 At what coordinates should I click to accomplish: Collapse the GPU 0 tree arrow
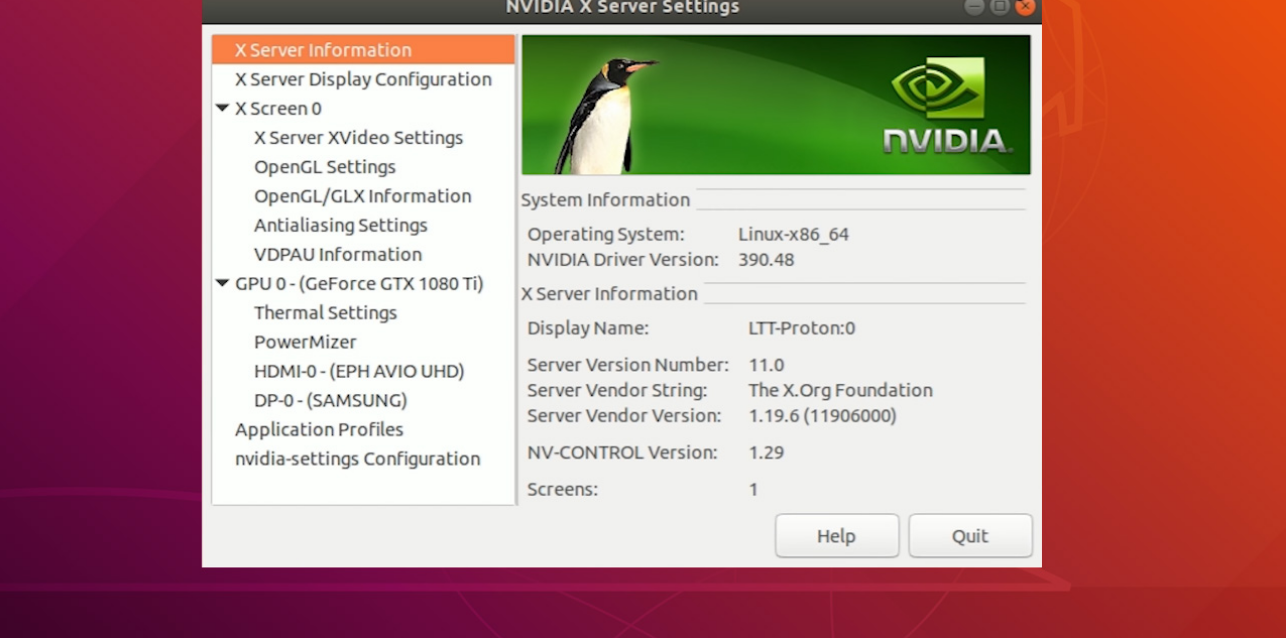[222, 283]
